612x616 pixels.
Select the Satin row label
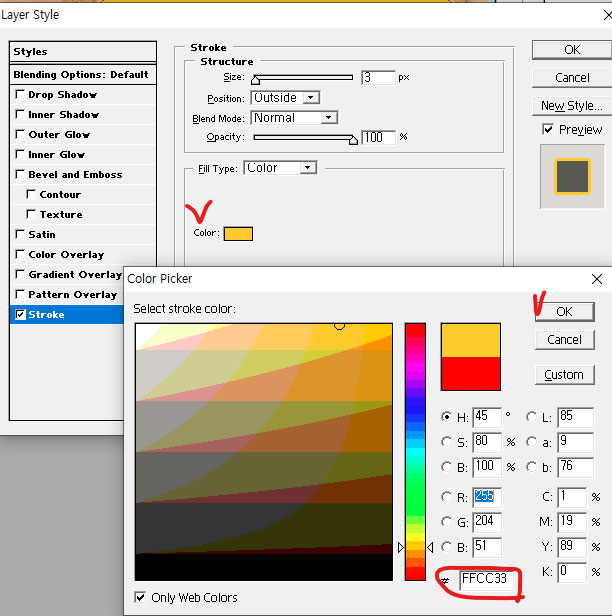[x=42, y=235]
